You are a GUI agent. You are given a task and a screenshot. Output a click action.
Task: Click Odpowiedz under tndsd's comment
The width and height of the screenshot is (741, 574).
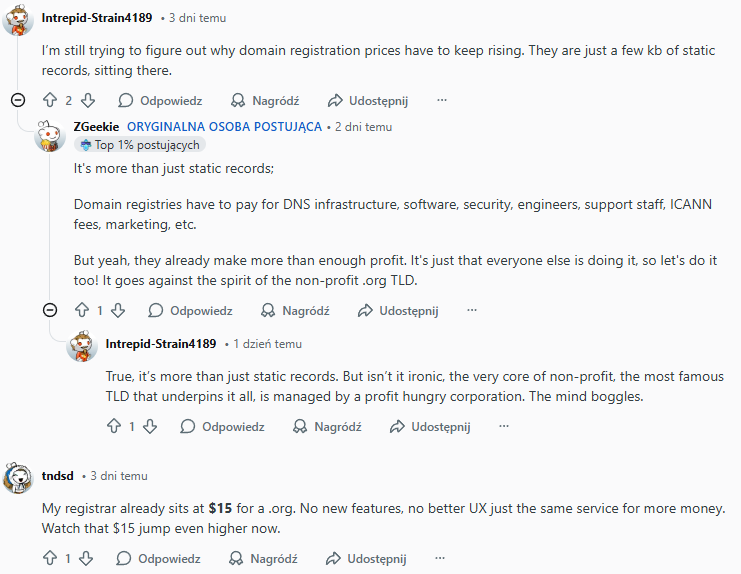[x=159, y=559]
